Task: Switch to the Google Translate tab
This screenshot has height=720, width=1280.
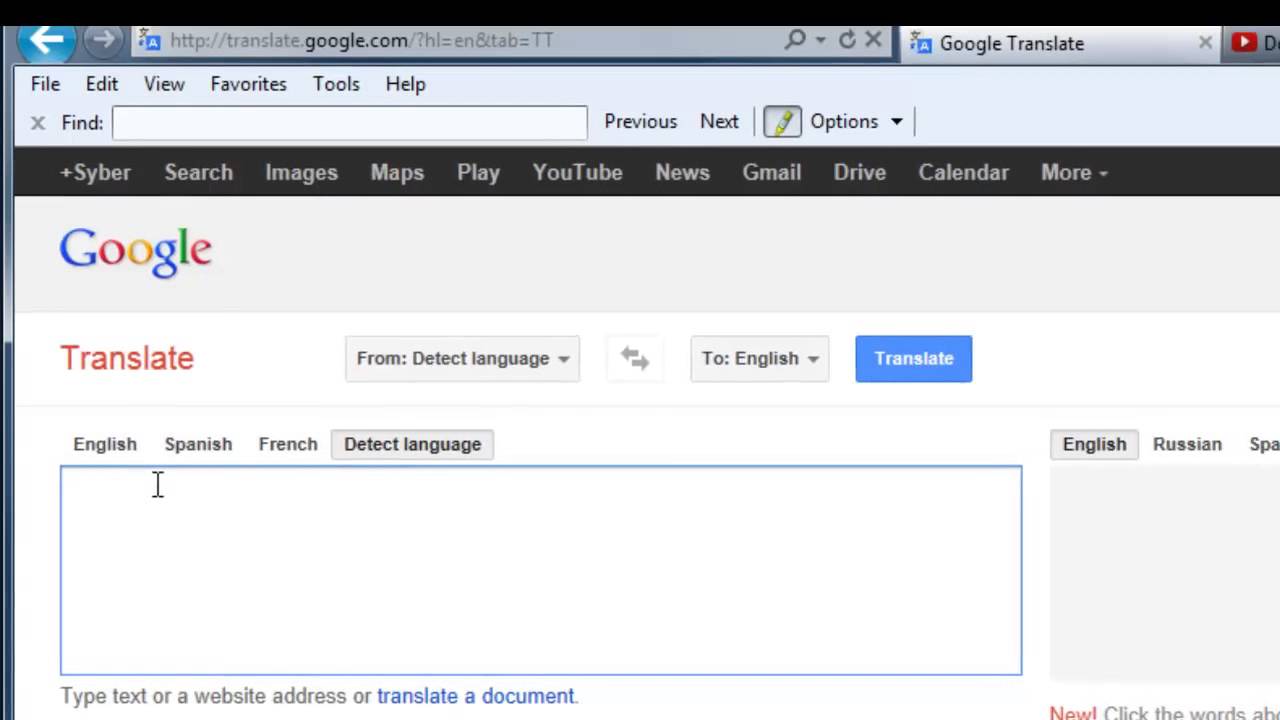Action: point(1060,43)
